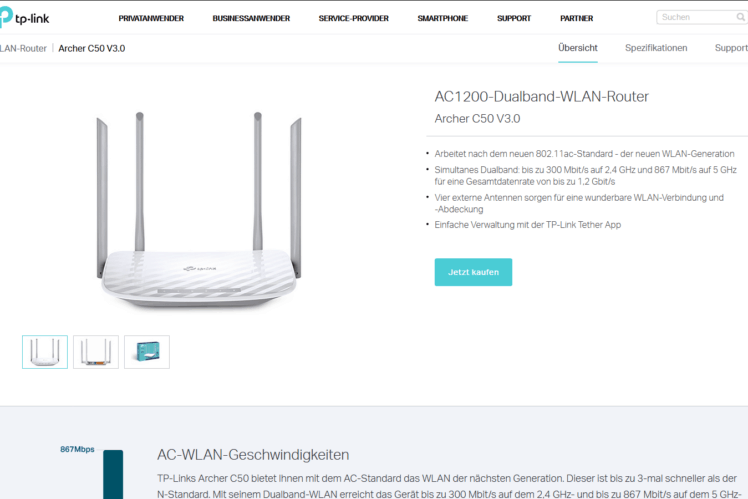Open the Support top menu
The height and width of the screenshot is (499, 748).
pos(514,18)
